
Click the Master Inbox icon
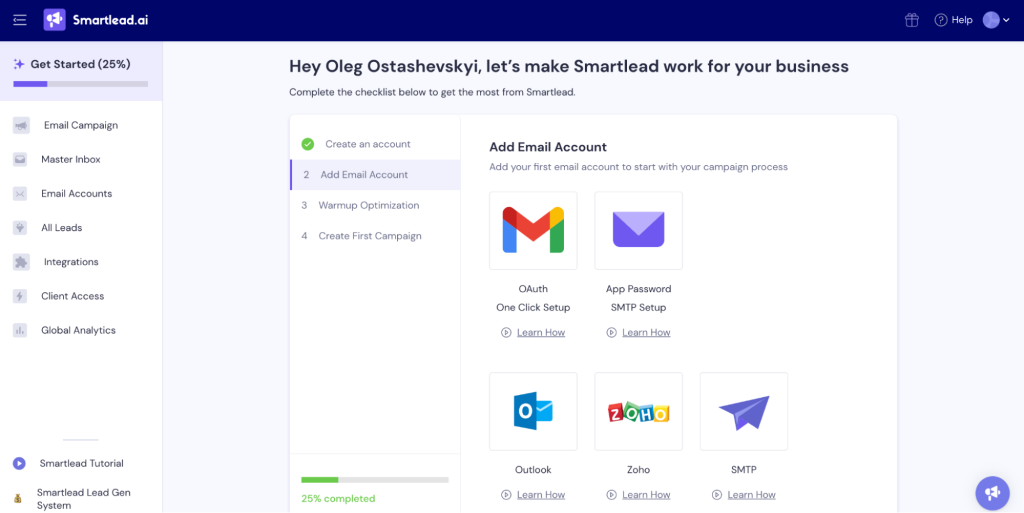(x=20, y=159)
